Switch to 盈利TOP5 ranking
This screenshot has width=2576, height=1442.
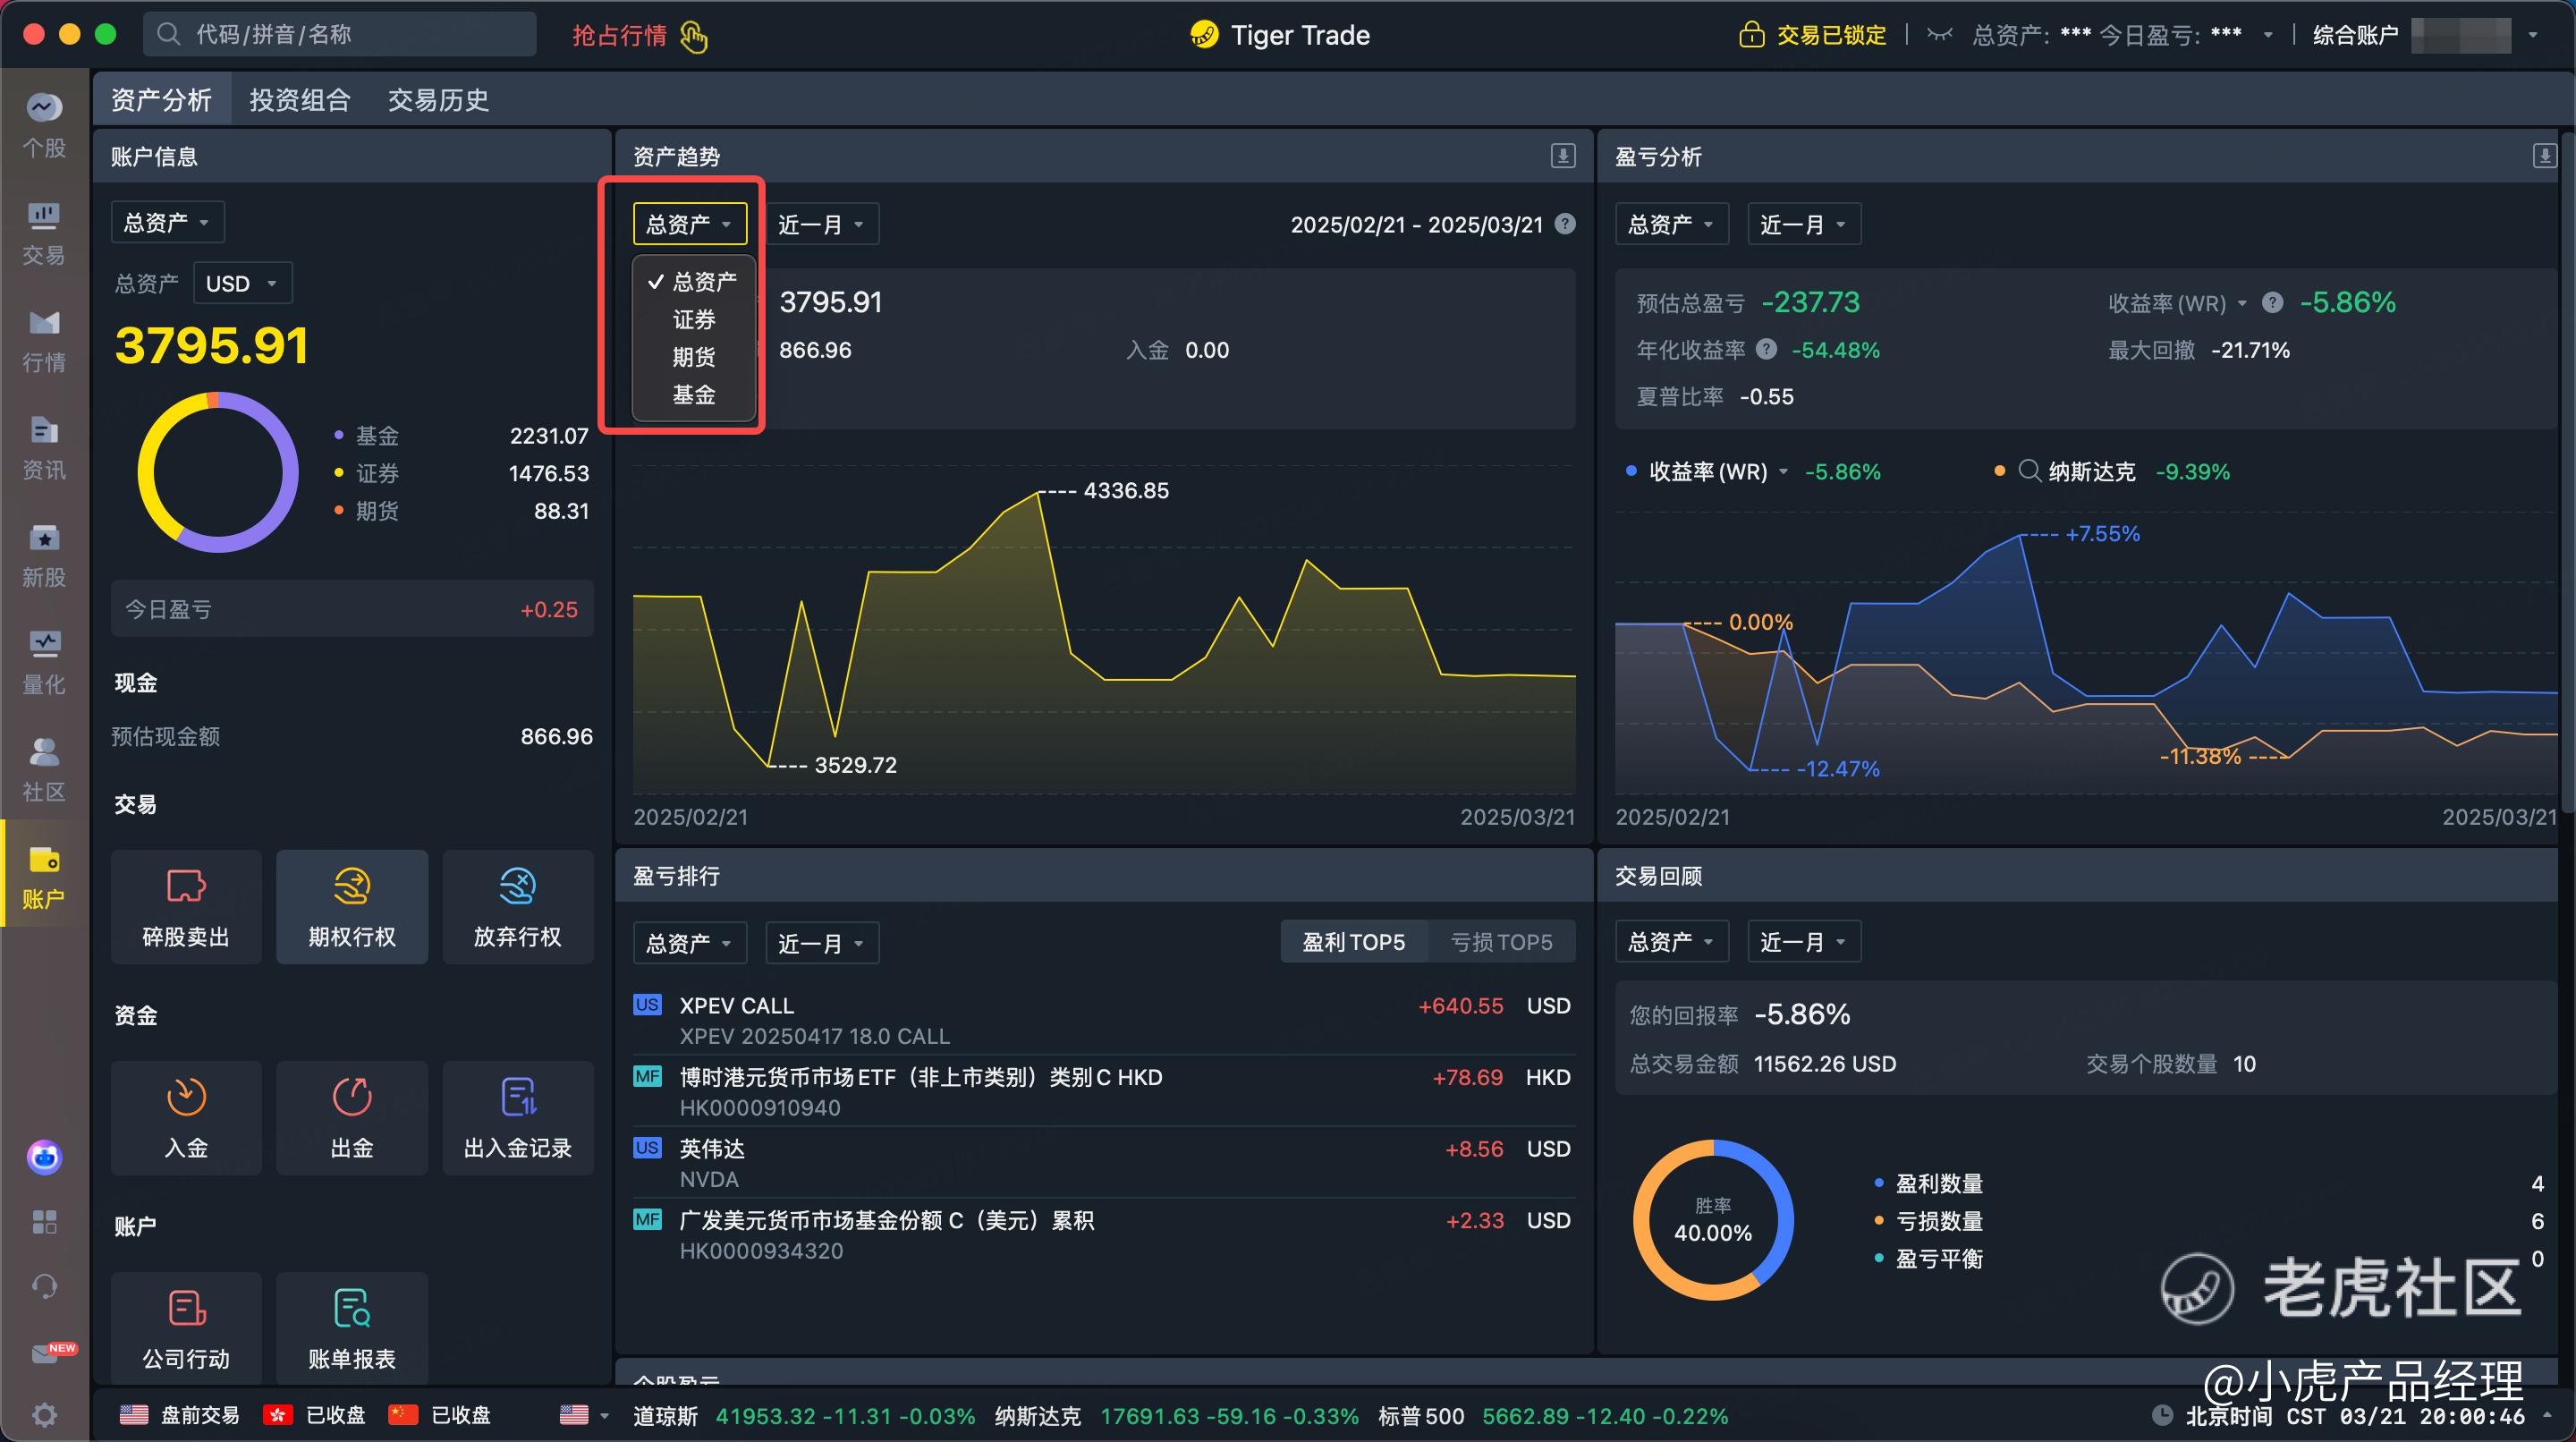click(1353, 942)
